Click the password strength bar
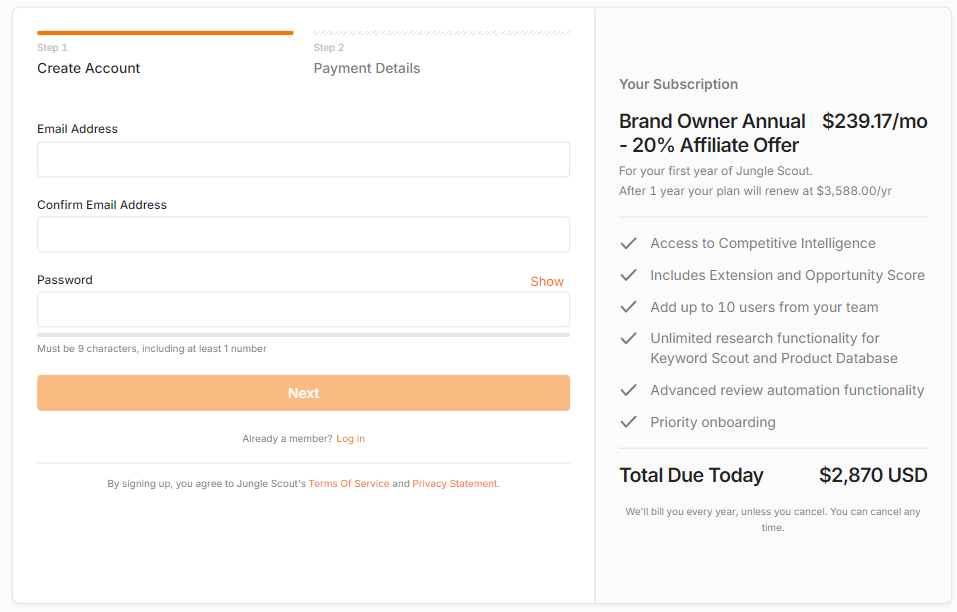Viewport: 957px width, 612px height. click(x=303, y=335)
